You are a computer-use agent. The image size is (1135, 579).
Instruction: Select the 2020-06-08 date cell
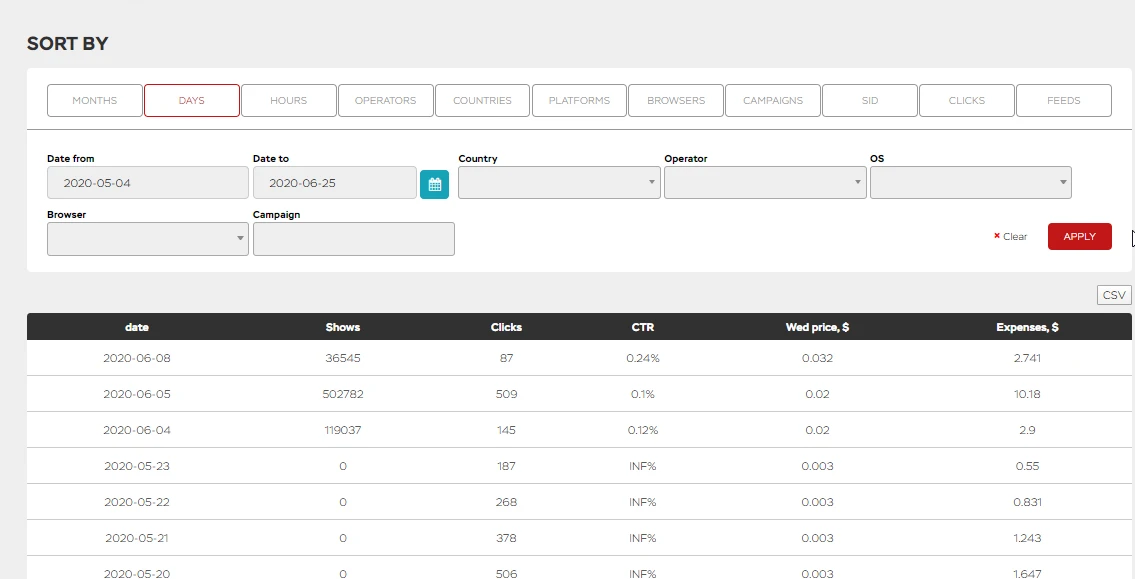click(137, 358)
